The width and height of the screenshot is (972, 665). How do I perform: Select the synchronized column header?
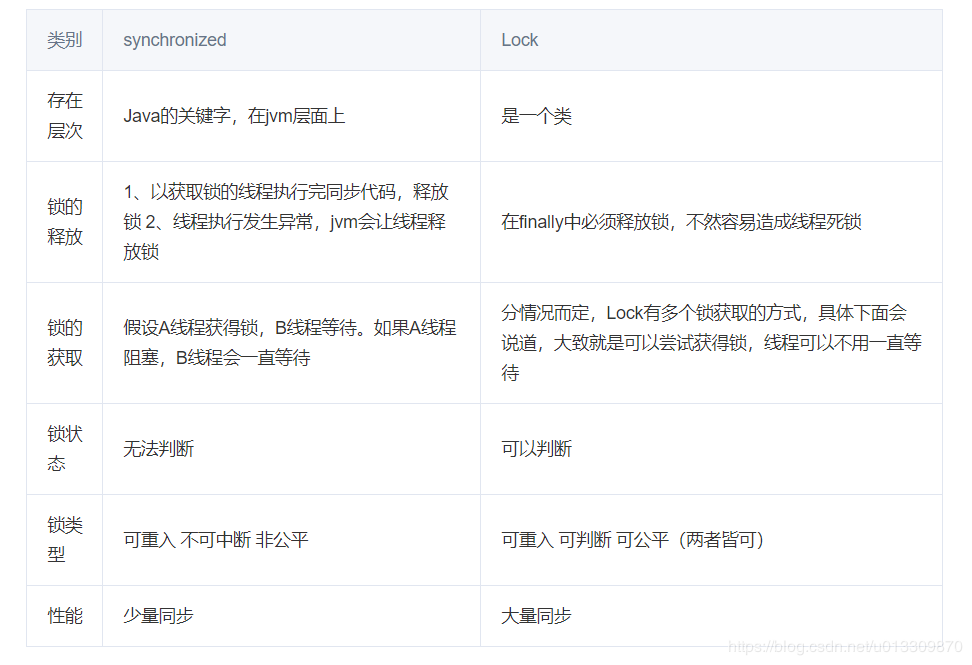click(x=174, y=40)
